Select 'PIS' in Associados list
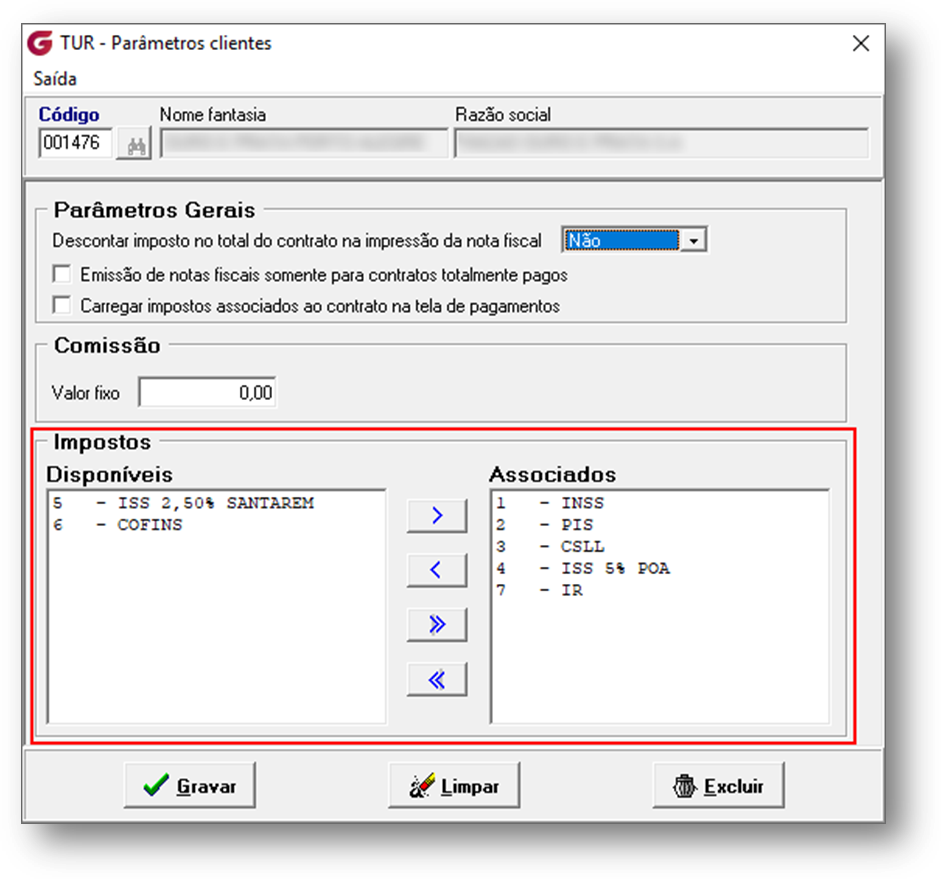 [660, 525]
